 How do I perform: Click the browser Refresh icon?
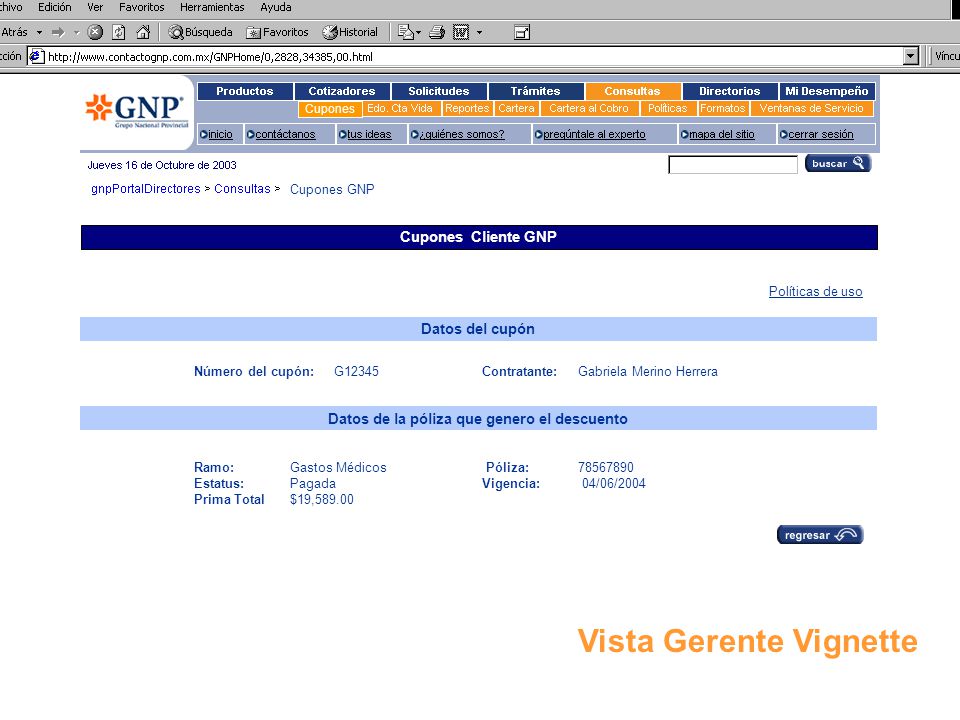coord(119,32)
